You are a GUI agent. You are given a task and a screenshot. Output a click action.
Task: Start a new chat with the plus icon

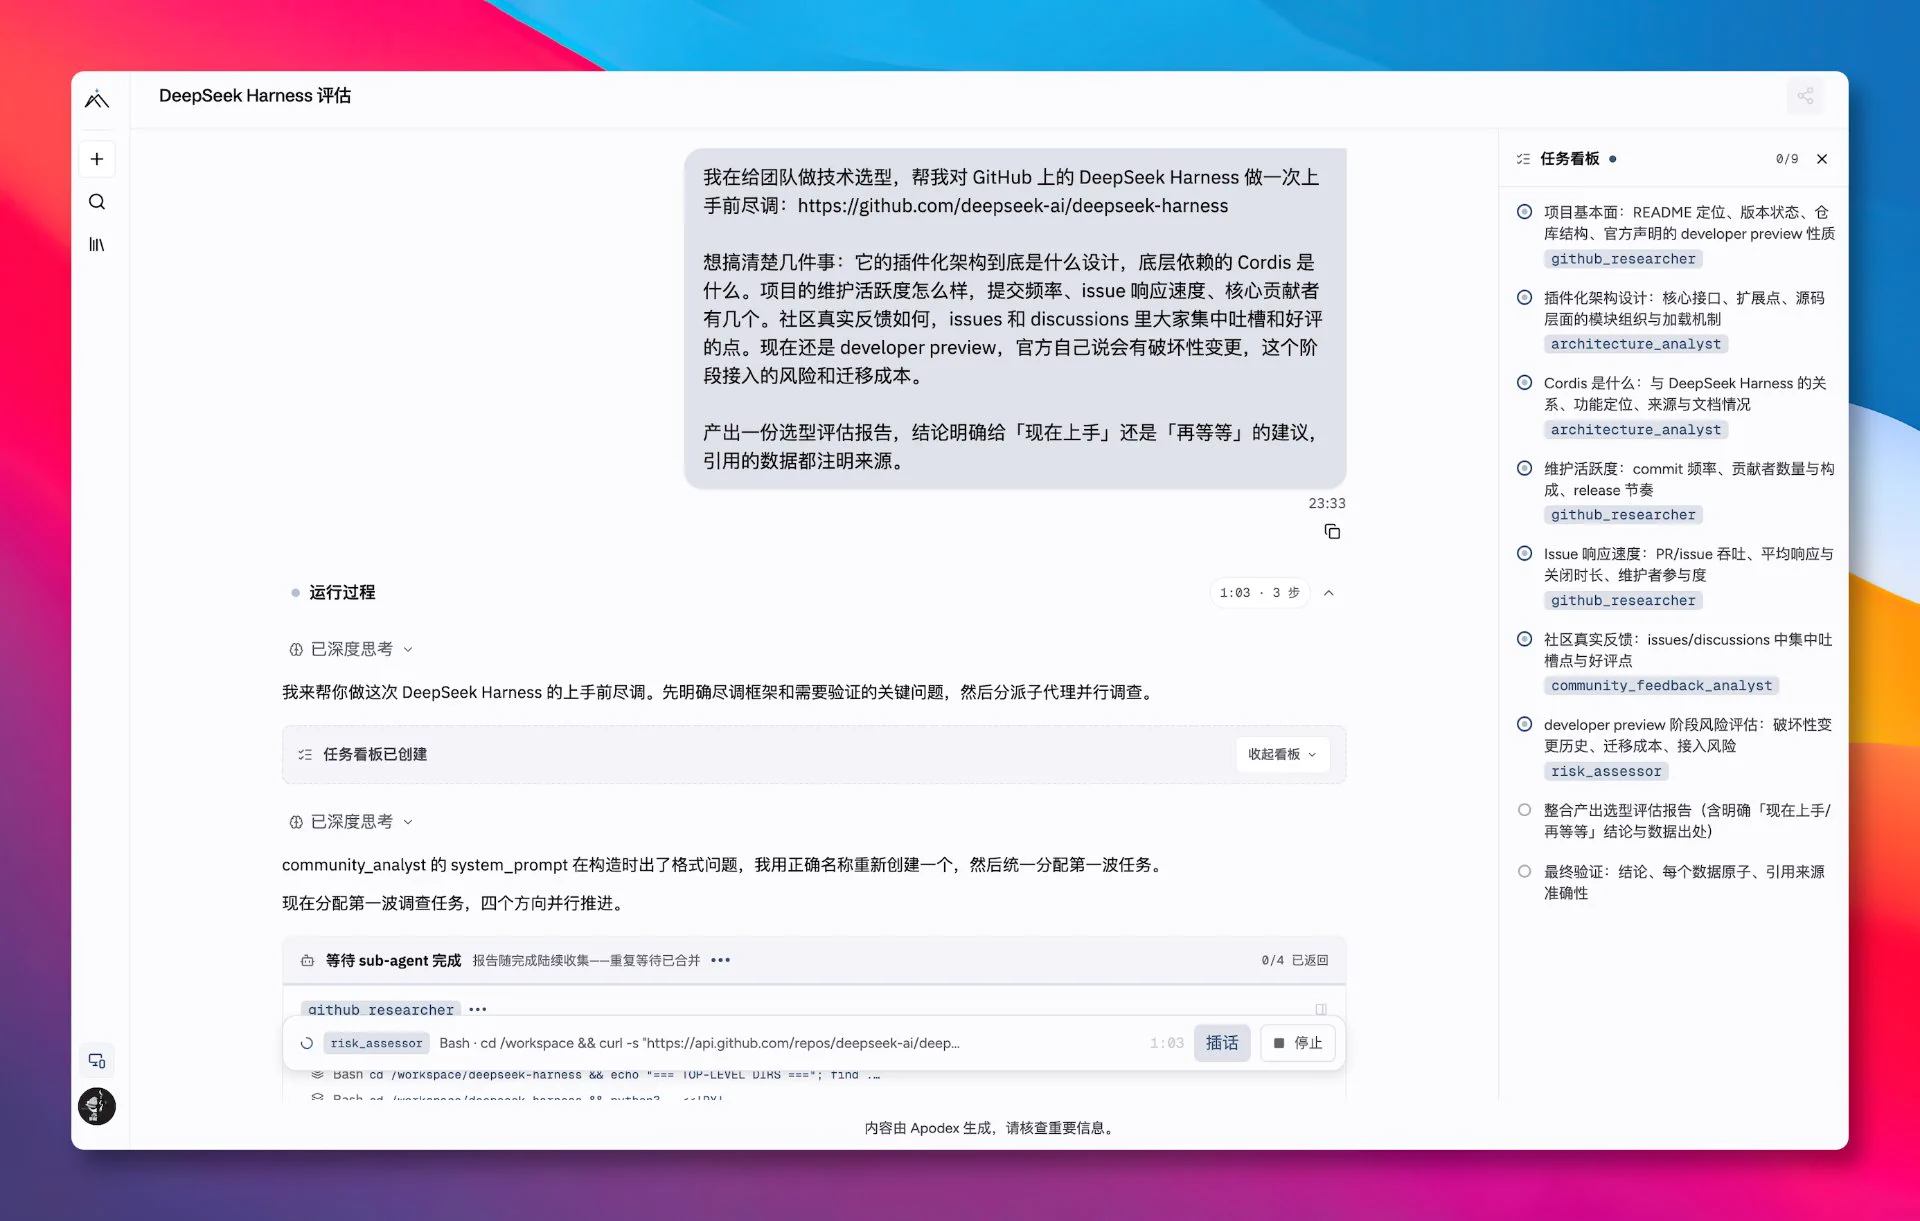tap(97, 159)
